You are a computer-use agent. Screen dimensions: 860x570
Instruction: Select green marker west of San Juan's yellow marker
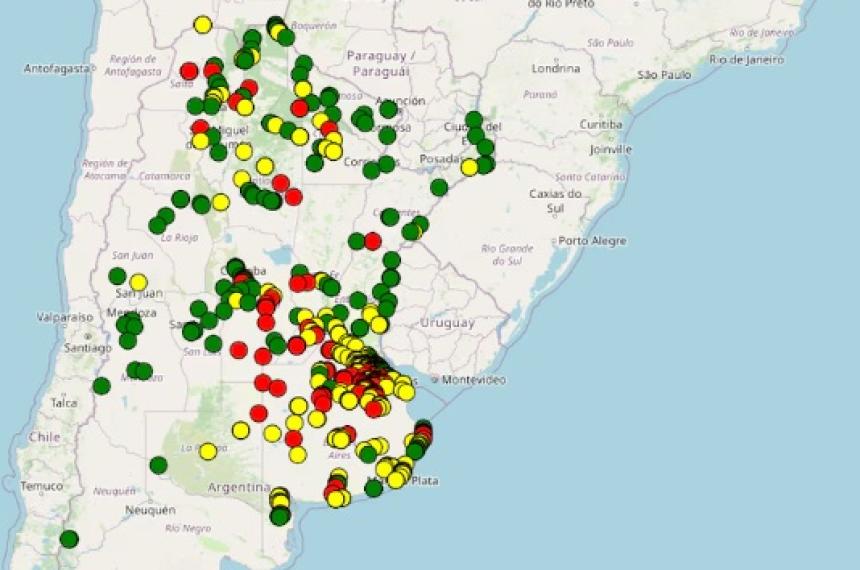coord(117,276)
